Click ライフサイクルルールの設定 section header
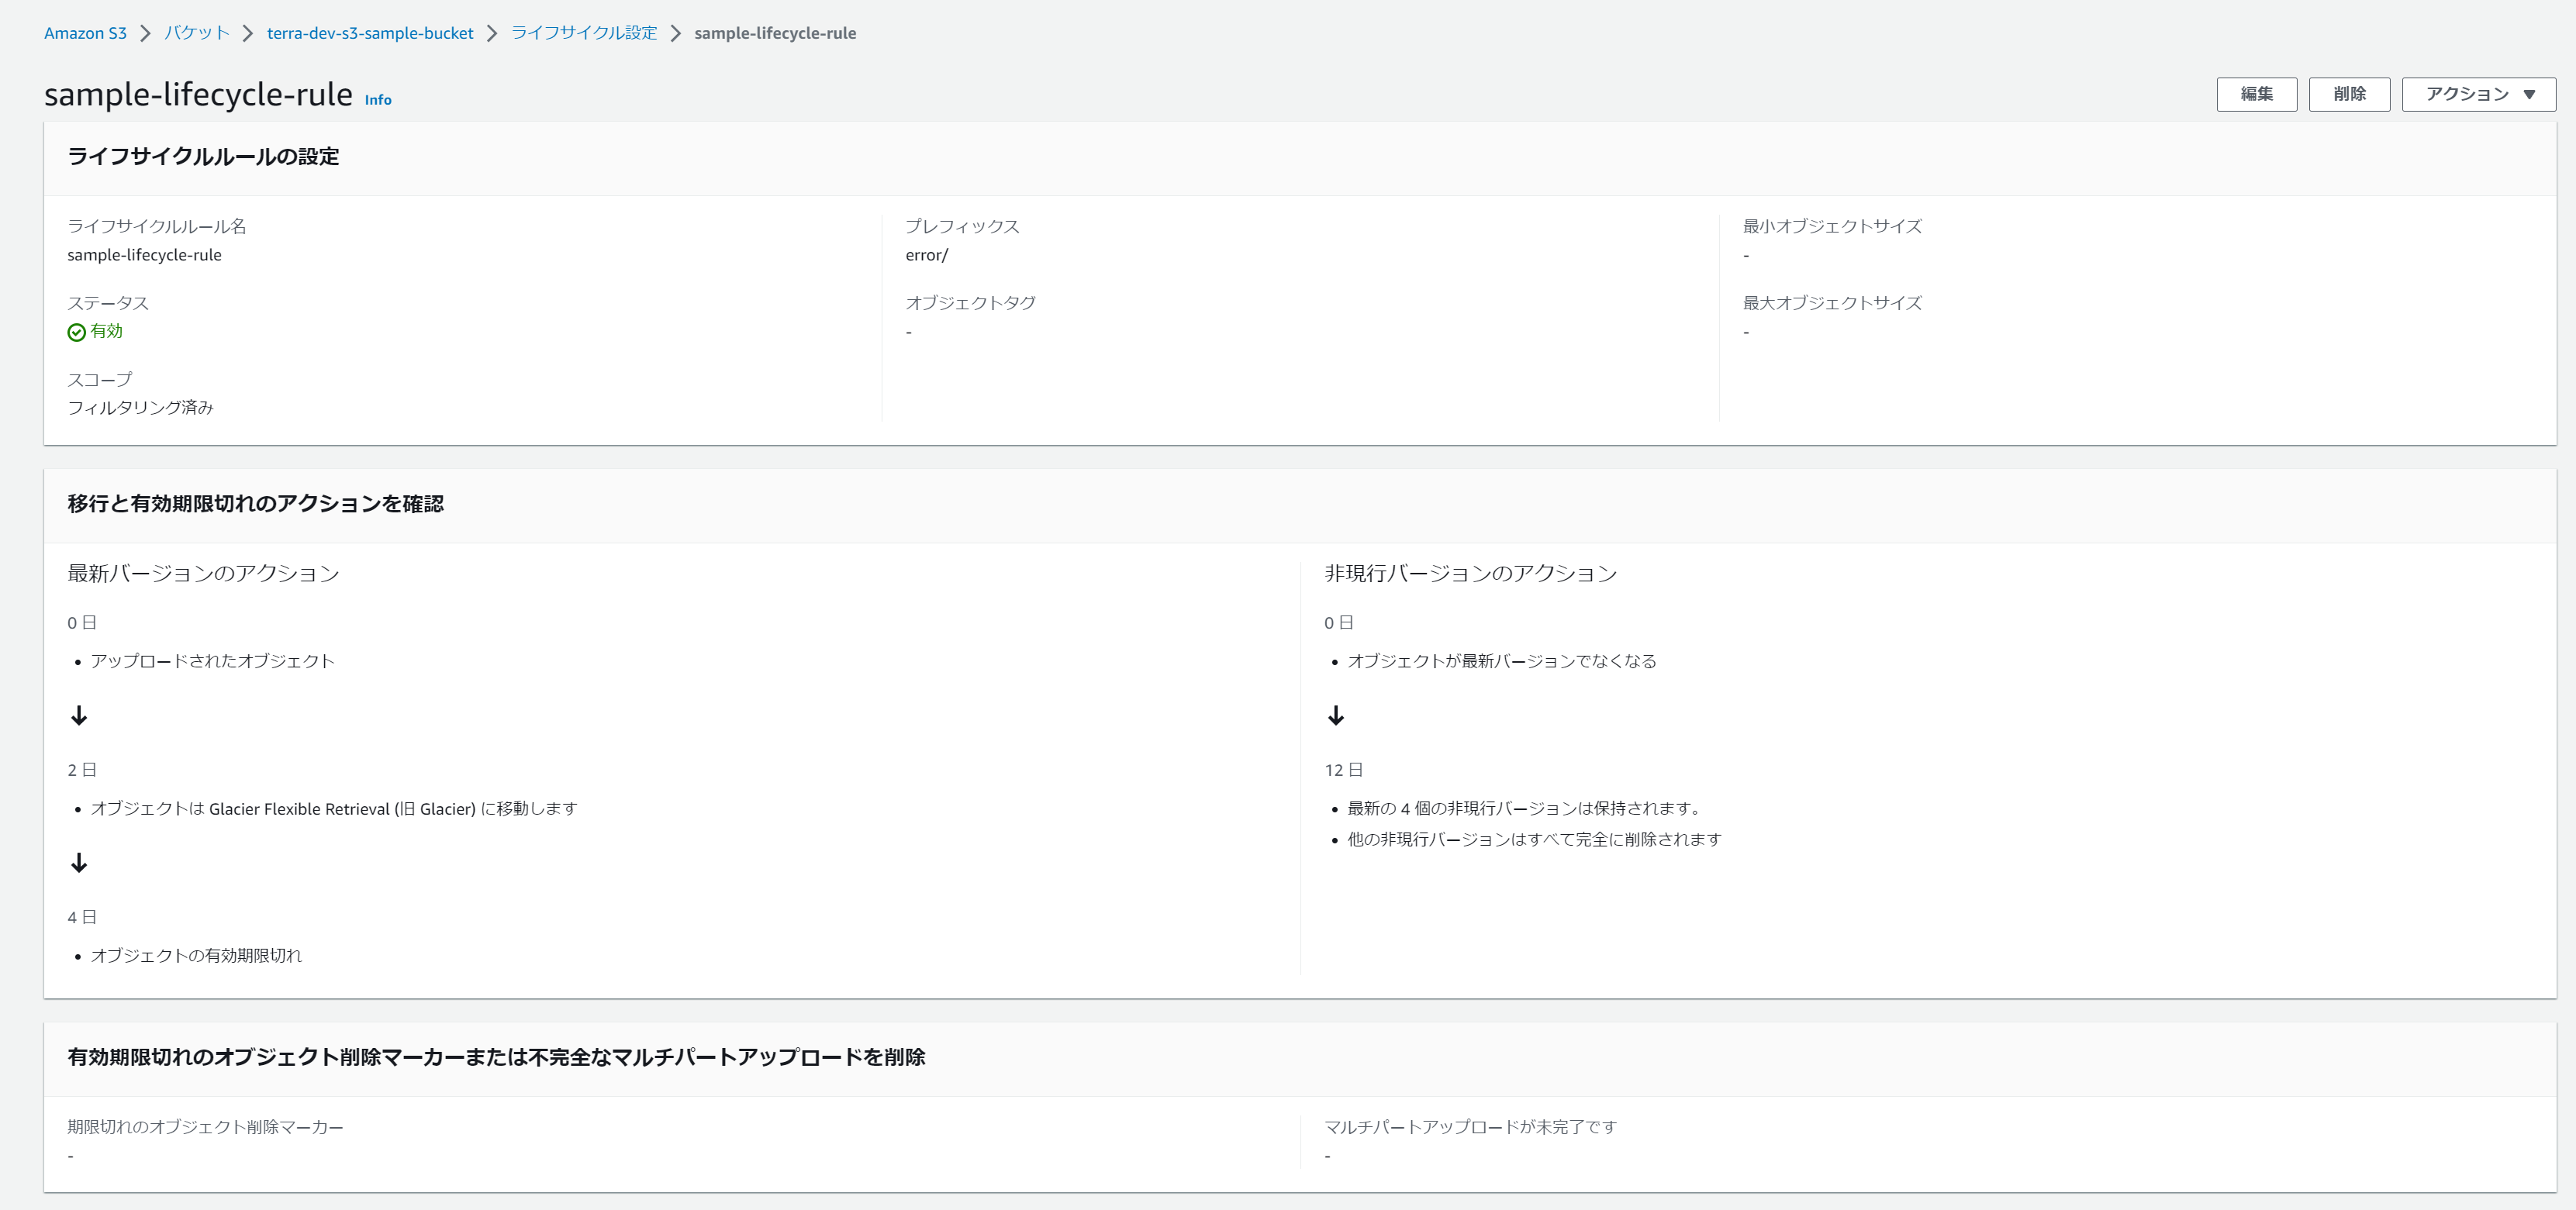Viewport: 2576px width, 1210px height. pyautogui.click(x=203, y=157)
